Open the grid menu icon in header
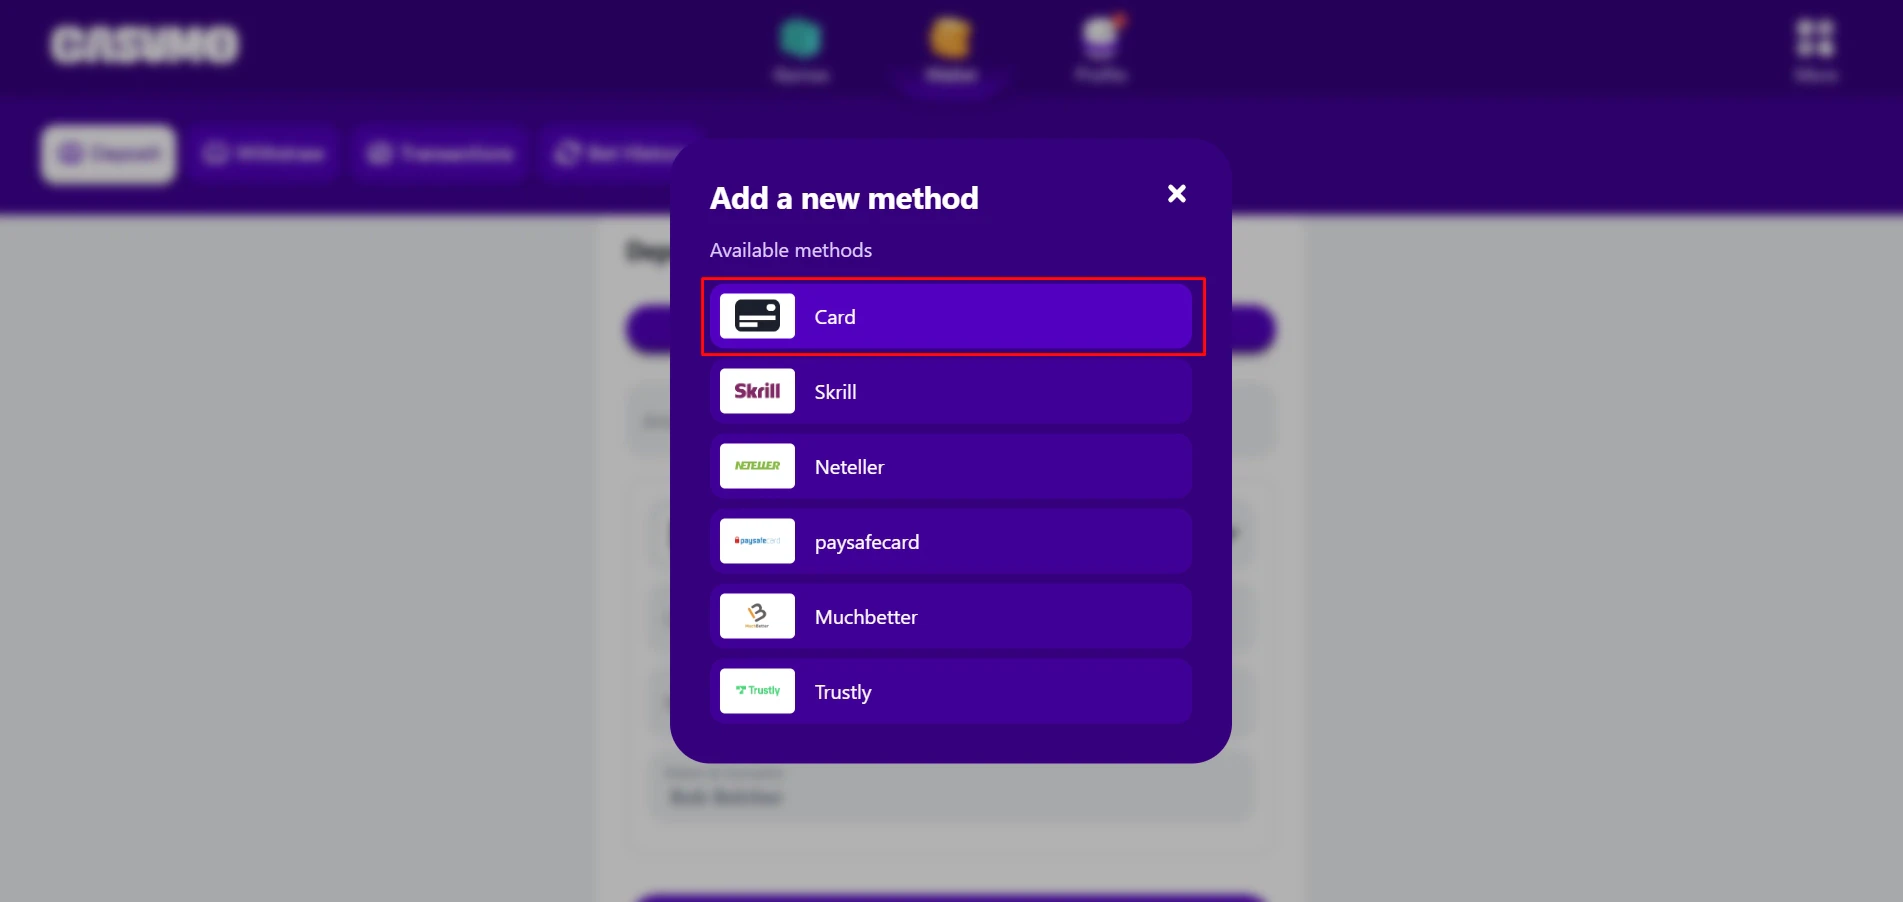1903x902 pixels. pos(1815,40)
